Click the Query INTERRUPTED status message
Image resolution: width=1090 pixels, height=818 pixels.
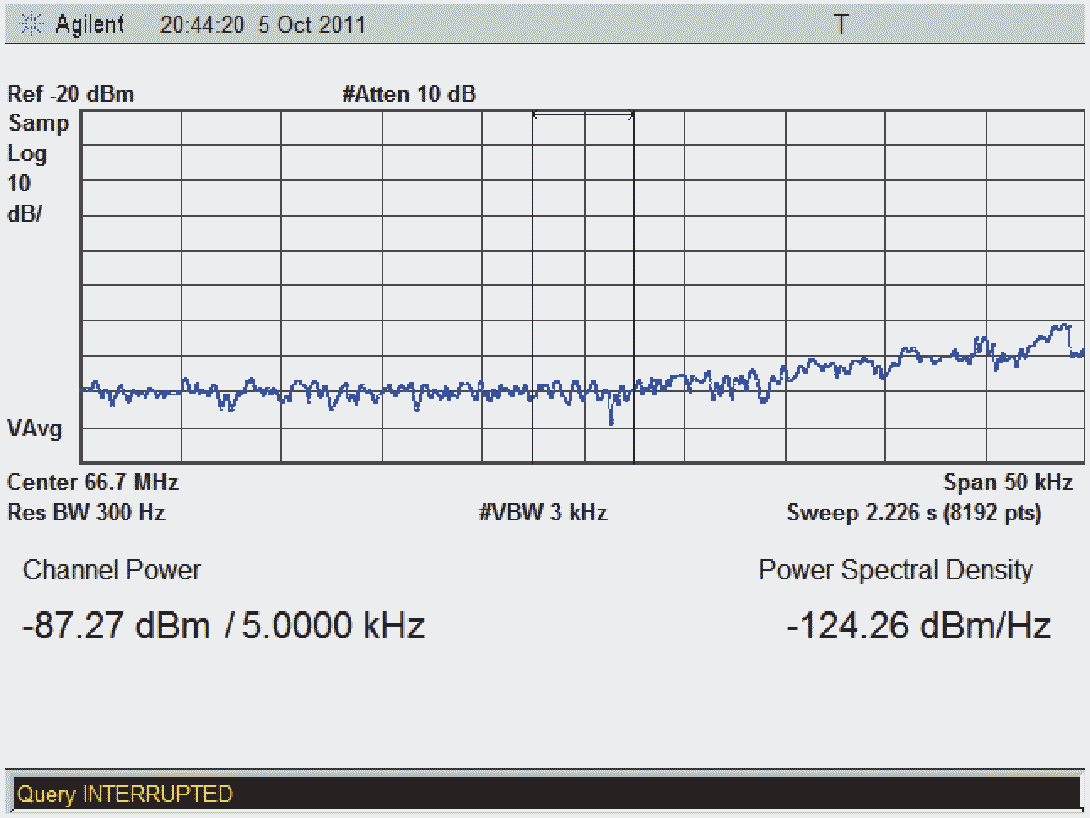[x=125, y=794]
